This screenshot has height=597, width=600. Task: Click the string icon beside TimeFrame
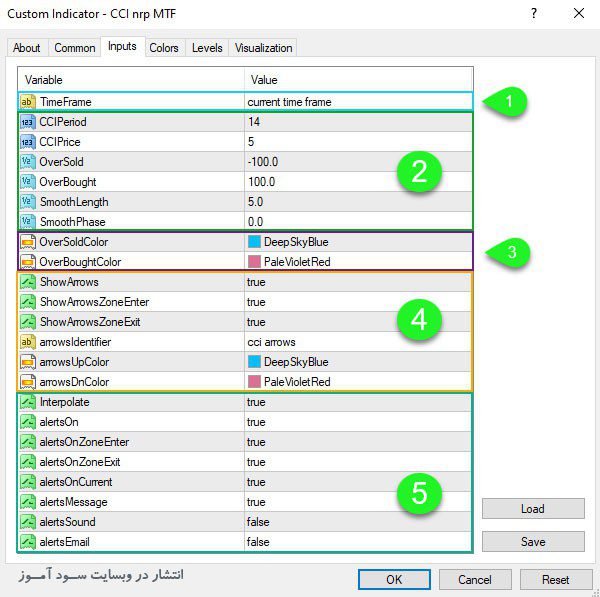tap(28, 102)
